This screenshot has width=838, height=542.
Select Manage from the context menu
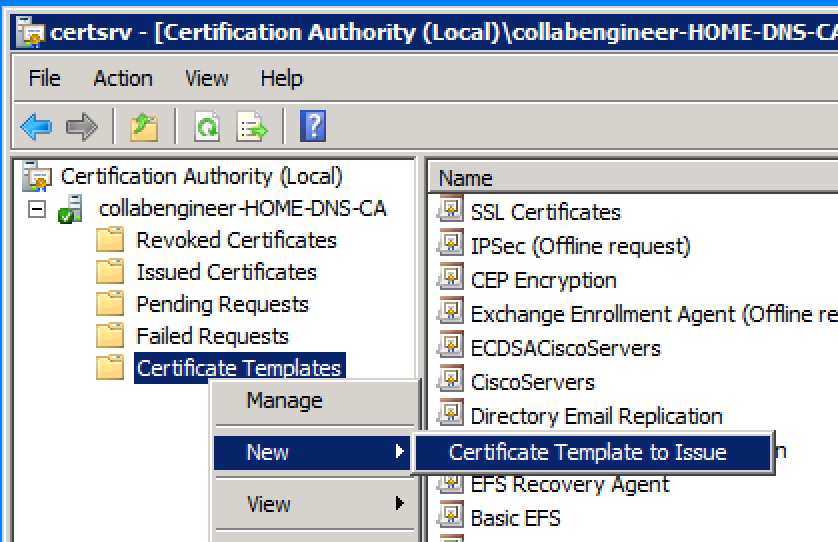pos(284,400)
